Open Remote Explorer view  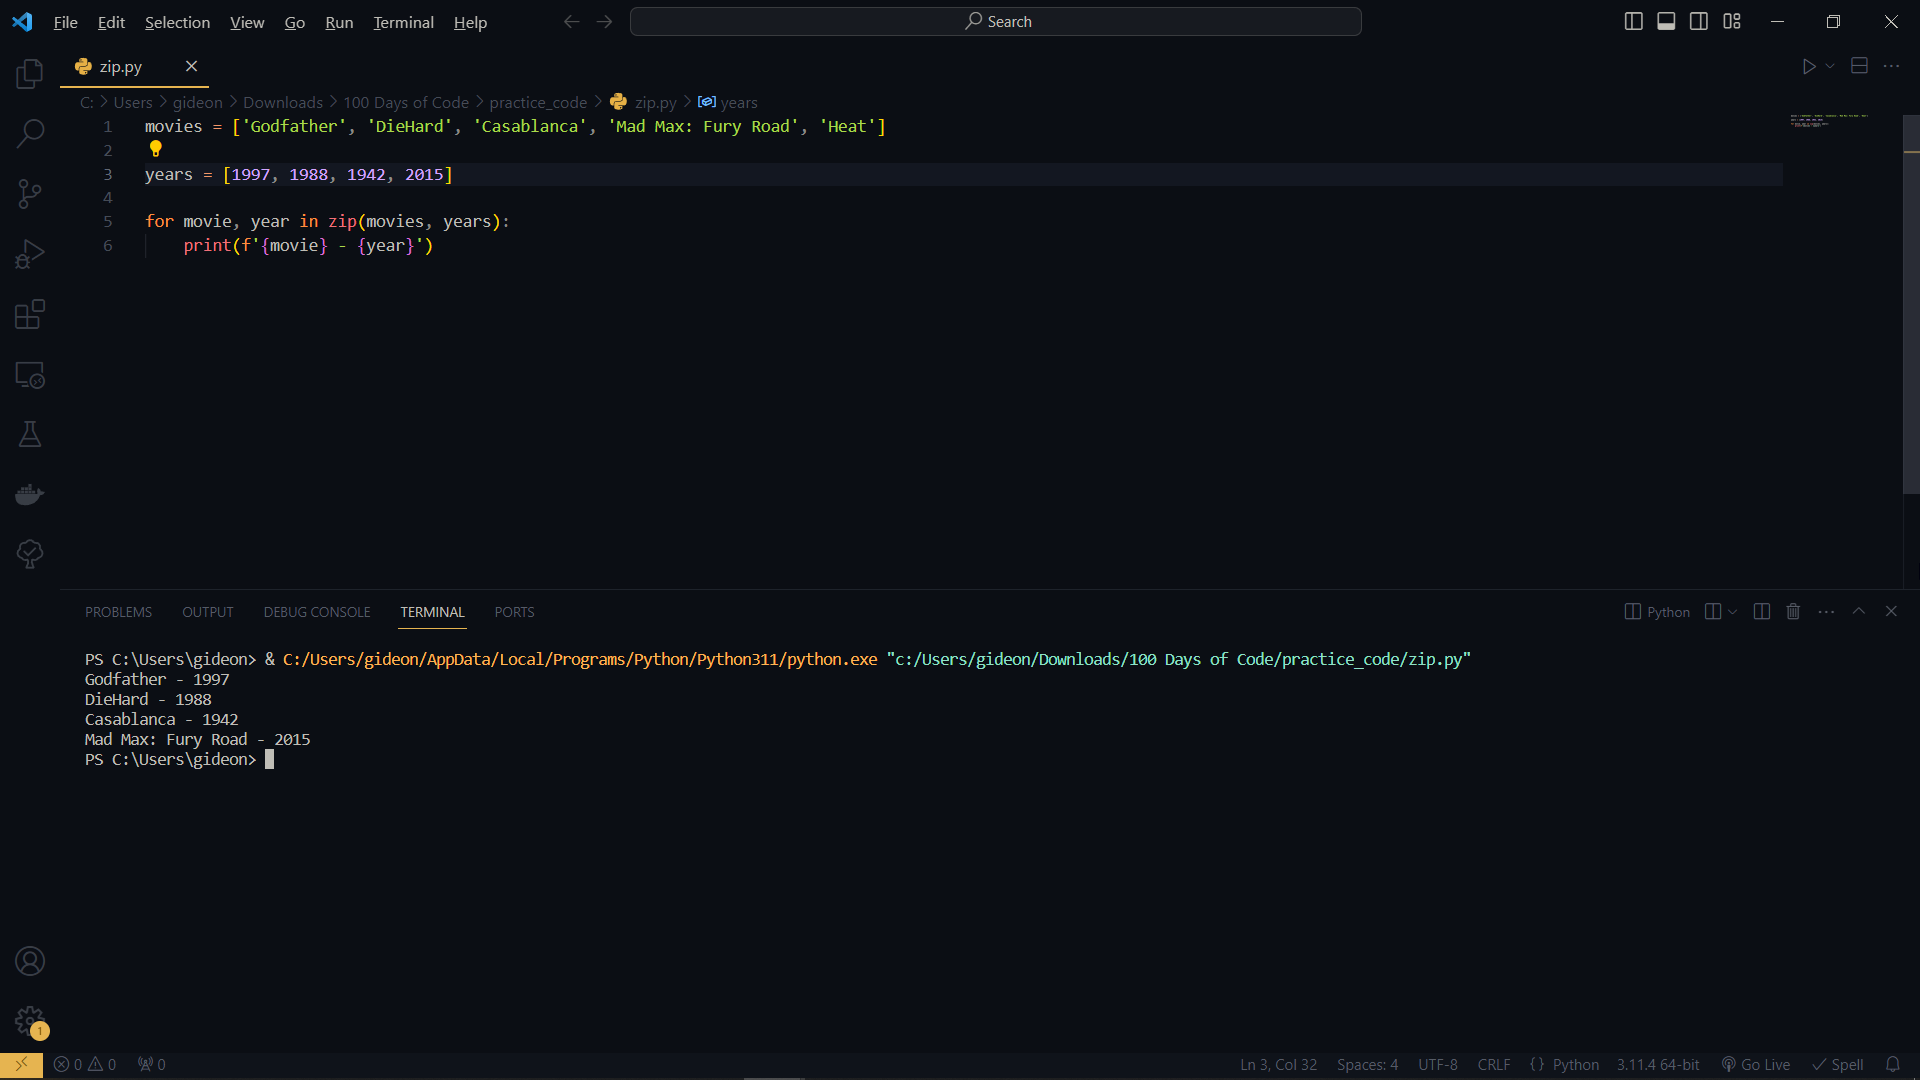click(x=30, y=375)
